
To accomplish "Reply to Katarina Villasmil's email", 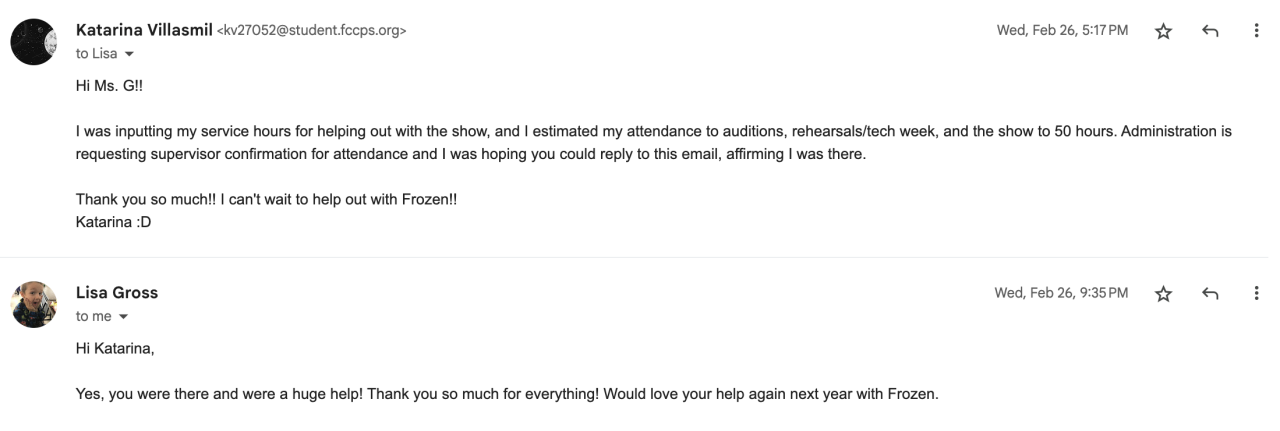I will [1210, 31].
